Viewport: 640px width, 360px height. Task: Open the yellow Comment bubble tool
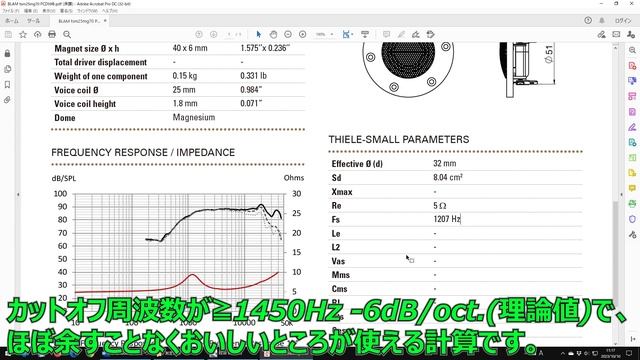pyautogui.click(x=632, y=189)
